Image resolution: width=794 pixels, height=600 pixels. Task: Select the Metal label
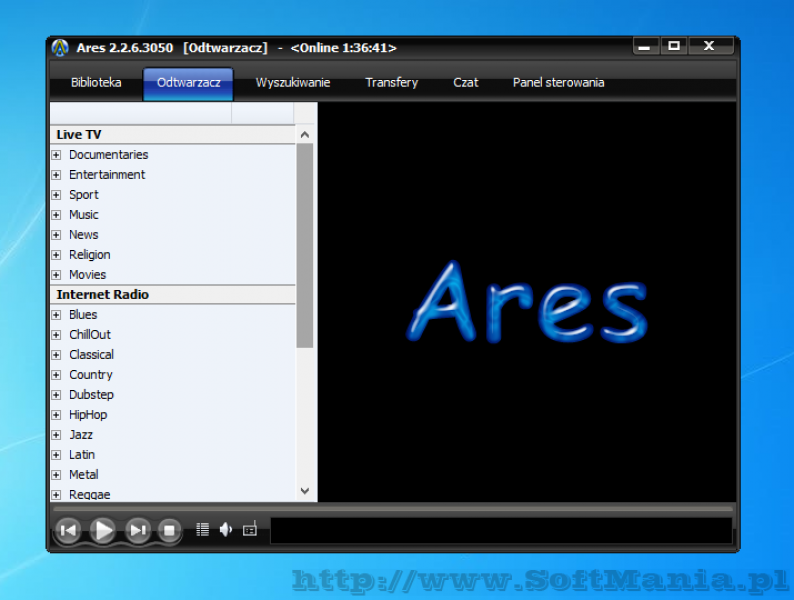click(84, 475)
